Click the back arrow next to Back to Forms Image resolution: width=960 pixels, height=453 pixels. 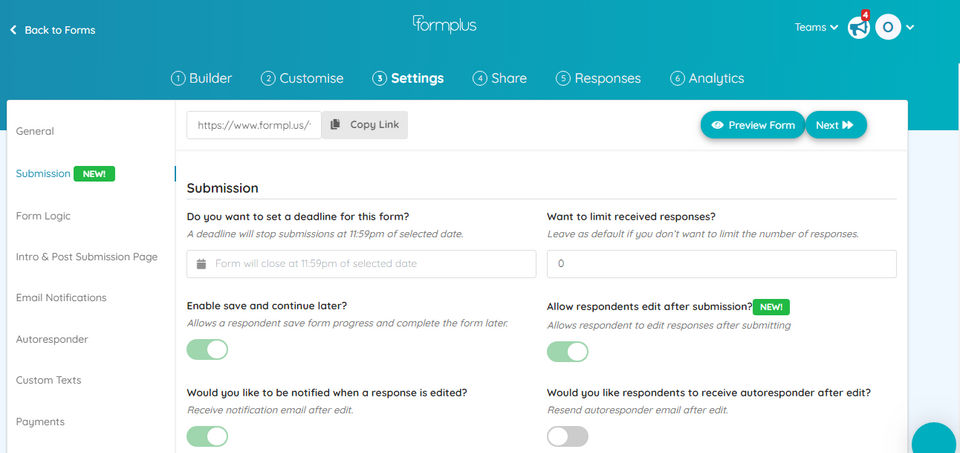click(13, 30)
